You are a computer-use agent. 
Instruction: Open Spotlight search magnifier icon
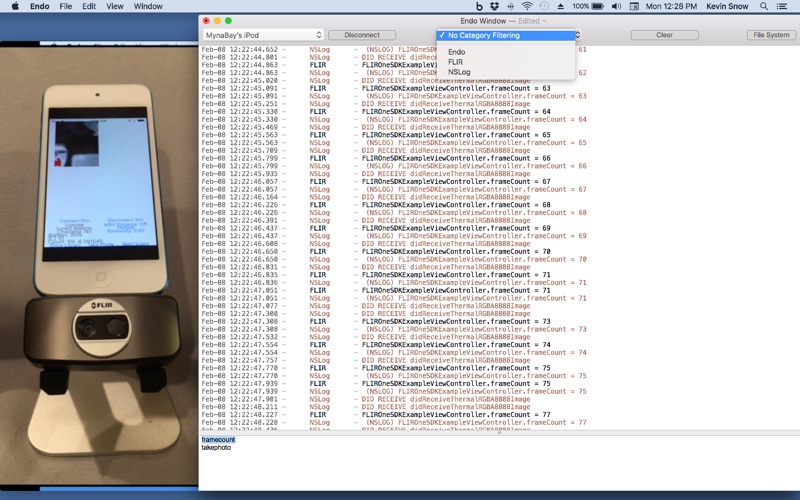pyautogui.click(x=764, y=6)
